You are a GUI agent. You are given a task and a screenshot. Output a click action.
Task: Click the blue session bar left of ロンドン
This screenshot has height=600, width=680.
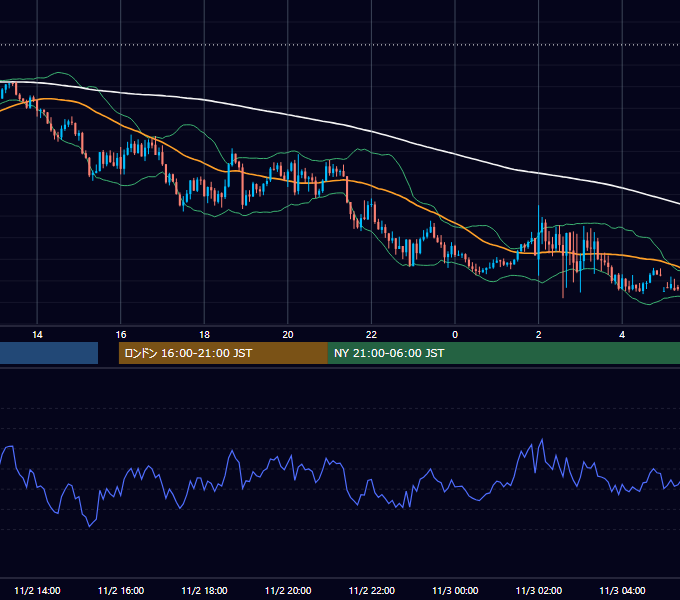49,353
